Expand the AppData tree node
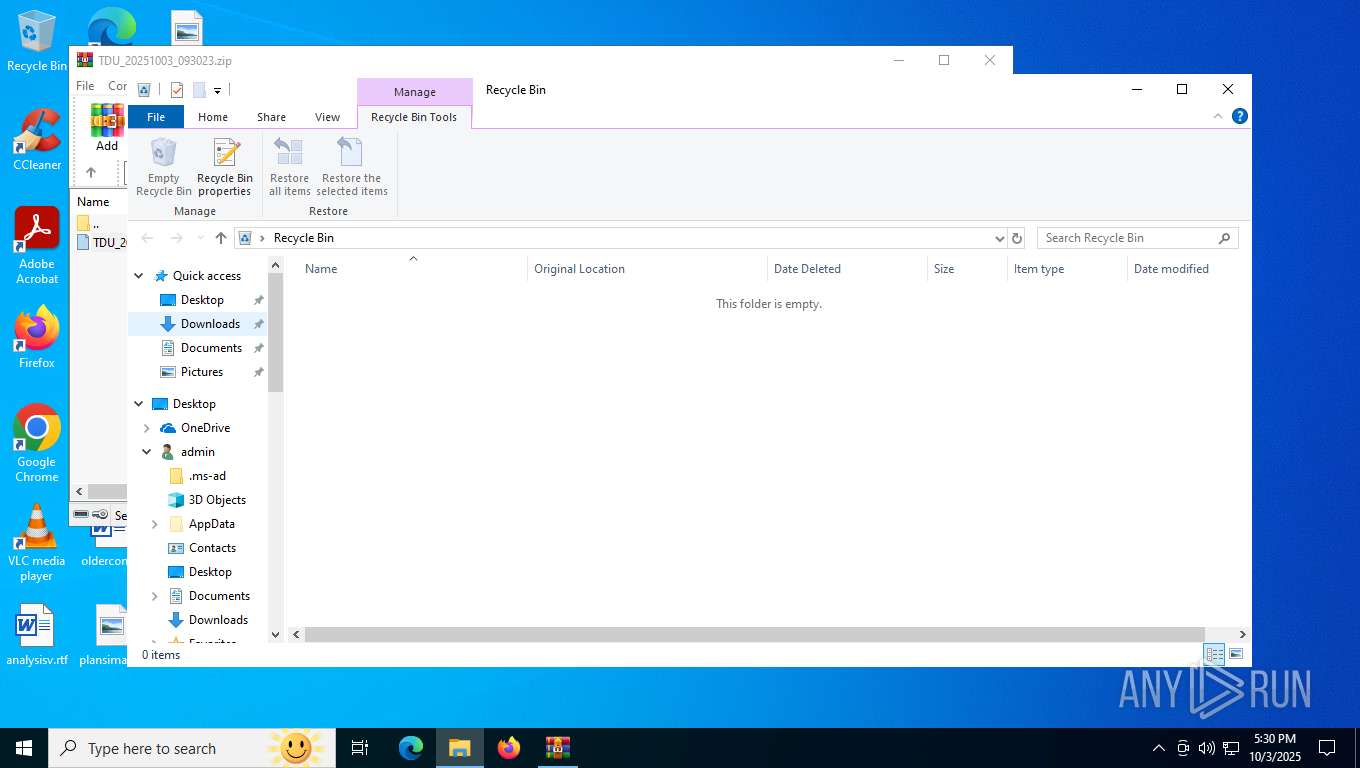1360x768 pixels. tap(155, 524)
